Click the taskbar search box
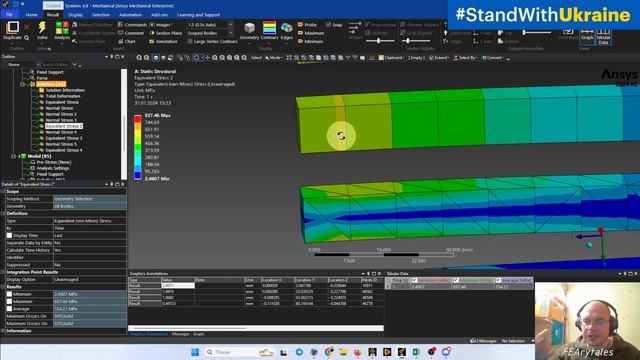640x360 pixels. point(239,352)
